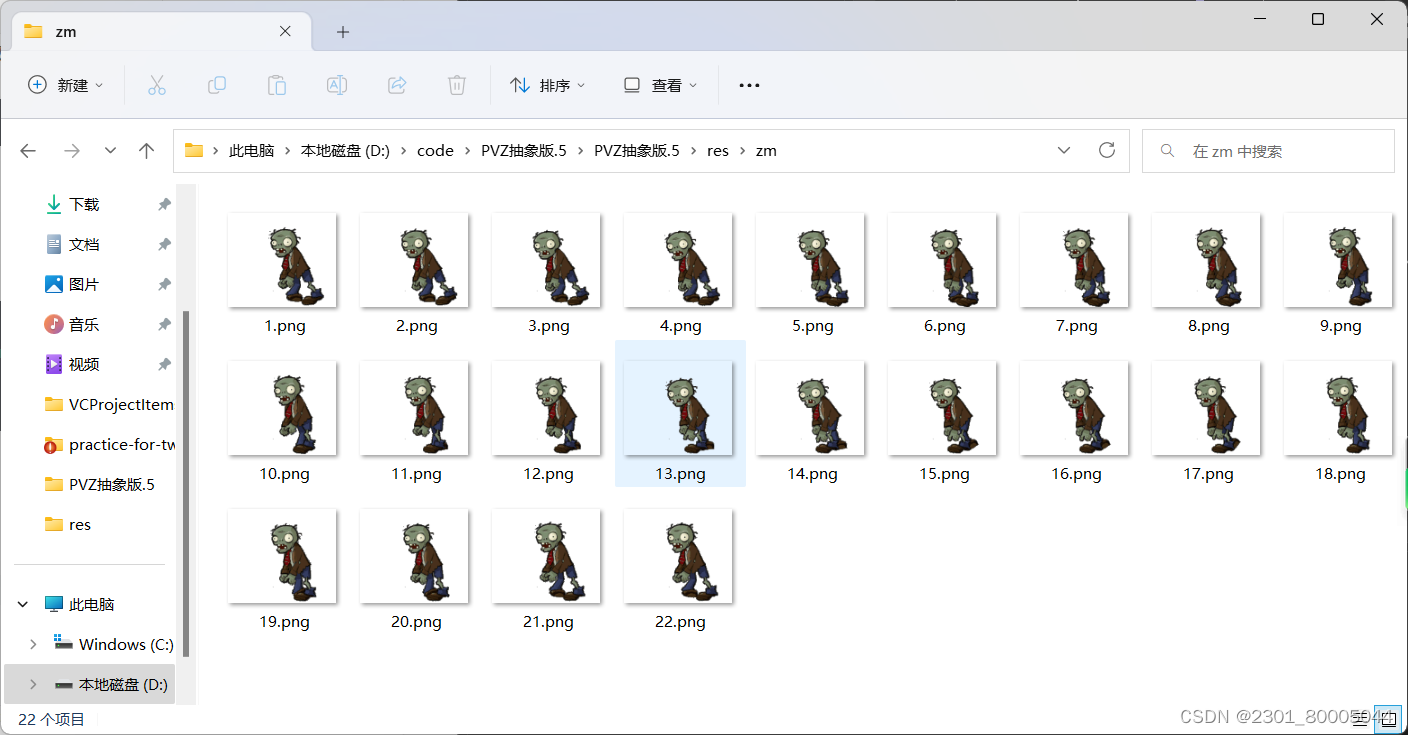The image size is (1408, 735).
Task: Click chevron after code in address bar
Action: point(467,151)
